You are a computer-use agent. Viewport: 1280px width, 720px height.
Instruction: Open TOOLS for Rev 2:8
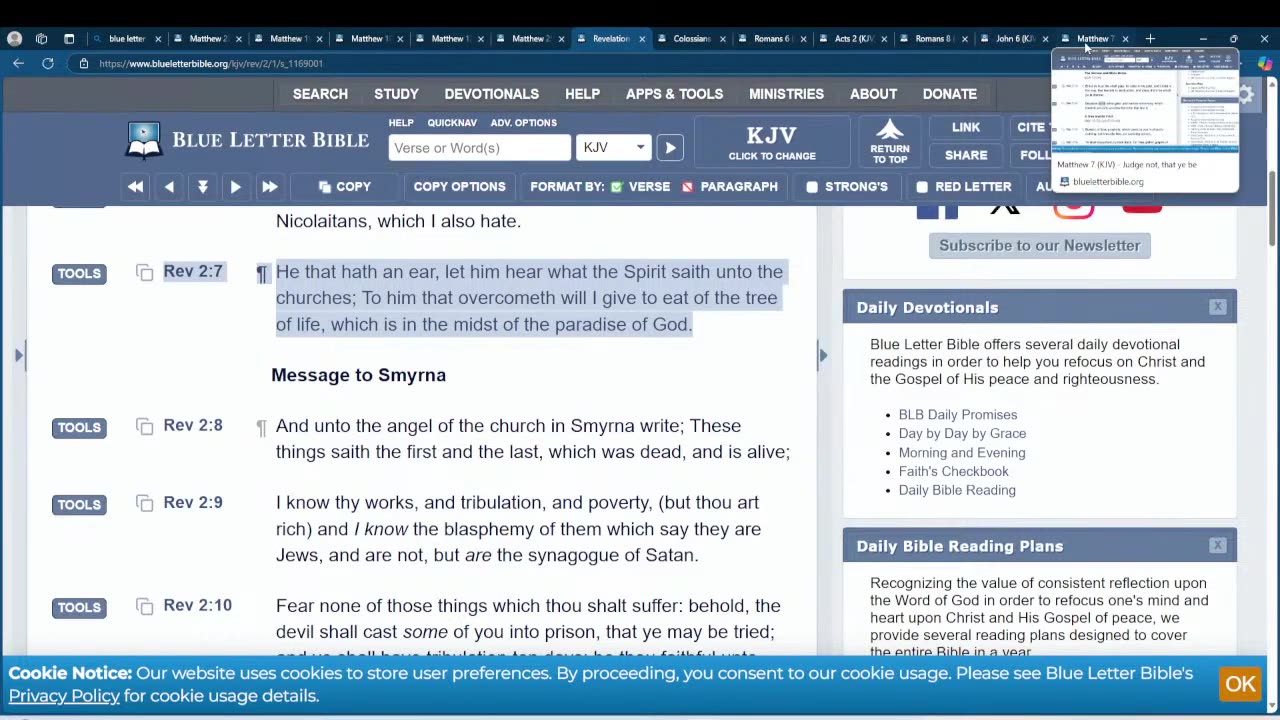pyautogui.click(x=79, y=427)
